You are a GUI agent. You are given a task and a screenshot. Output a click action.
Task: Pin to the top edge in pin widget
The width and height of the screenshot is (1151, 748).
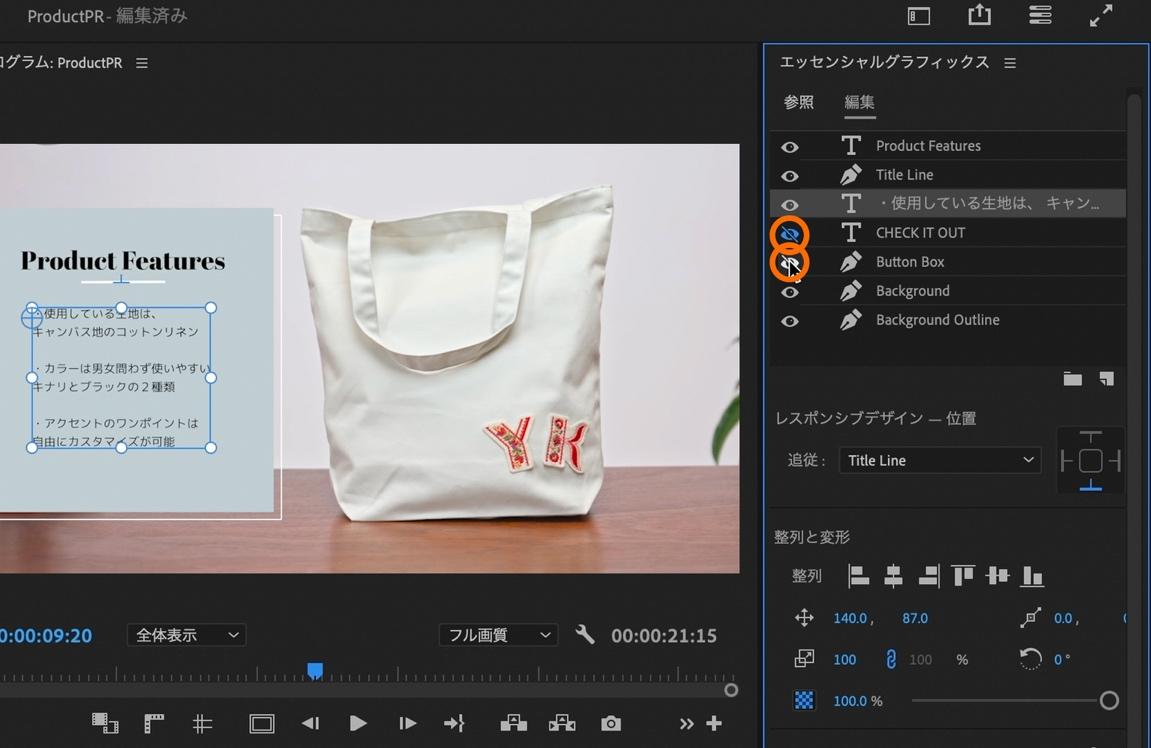pyautogui.click(x=1090, y=437)
